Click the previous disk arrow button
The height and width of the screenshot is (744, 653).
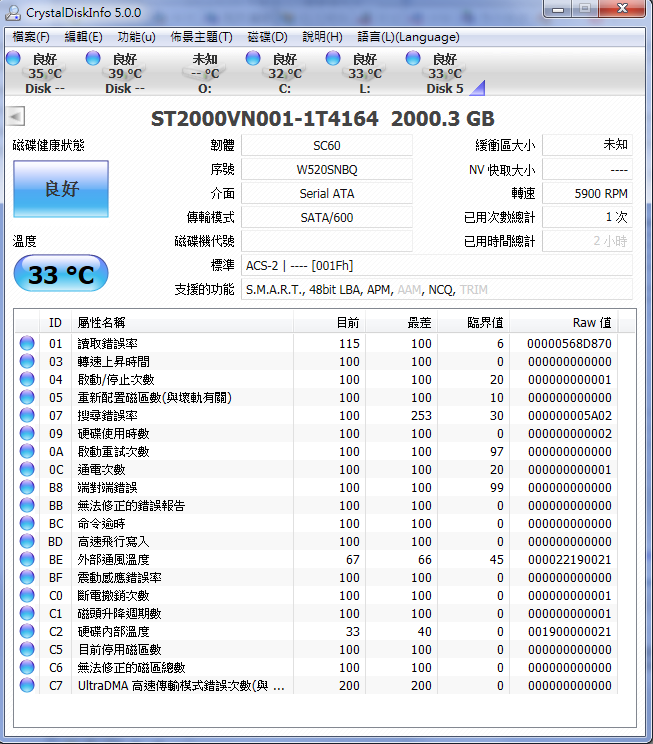16,116
